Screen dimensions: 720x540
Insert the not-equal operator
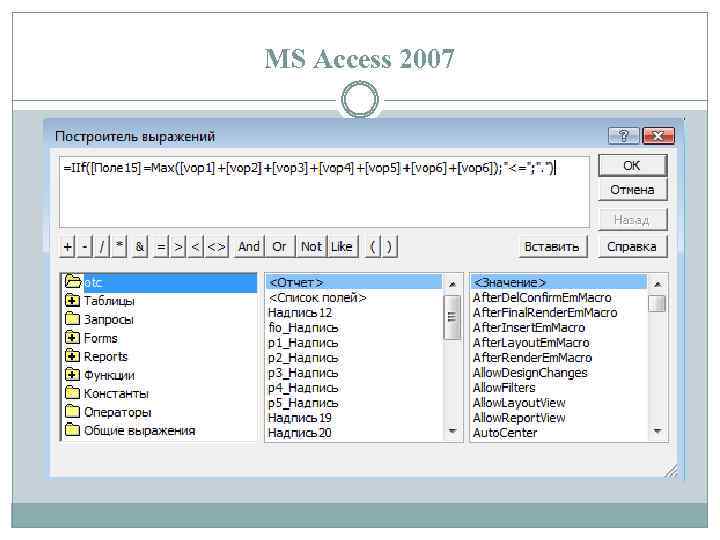(x=216, y=247)
